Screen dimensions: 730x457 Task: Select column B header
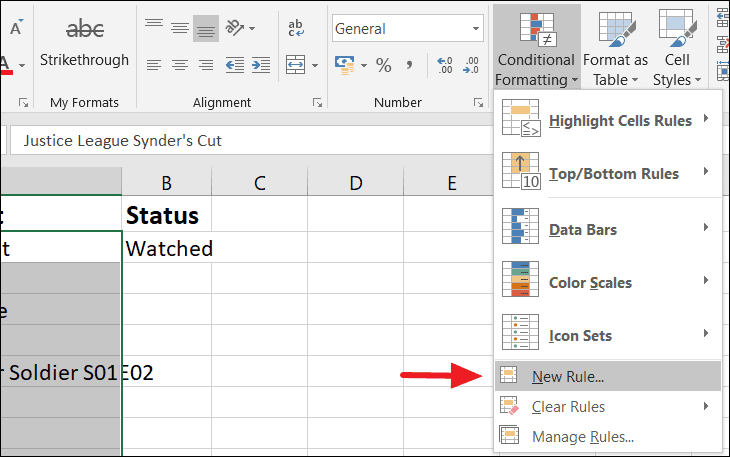coord(166,182)
